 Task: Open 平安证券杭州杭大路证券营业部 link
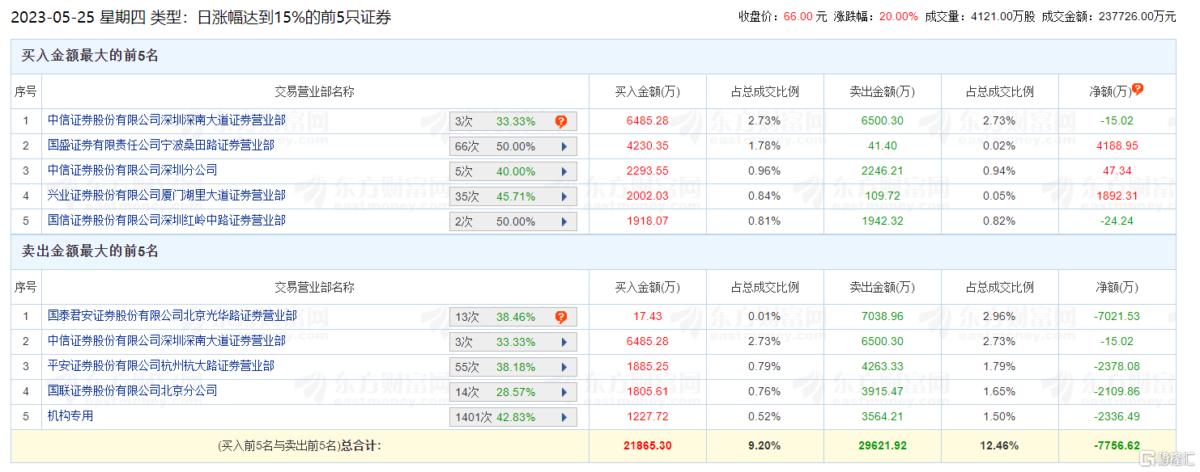click(x=161, y=365)
